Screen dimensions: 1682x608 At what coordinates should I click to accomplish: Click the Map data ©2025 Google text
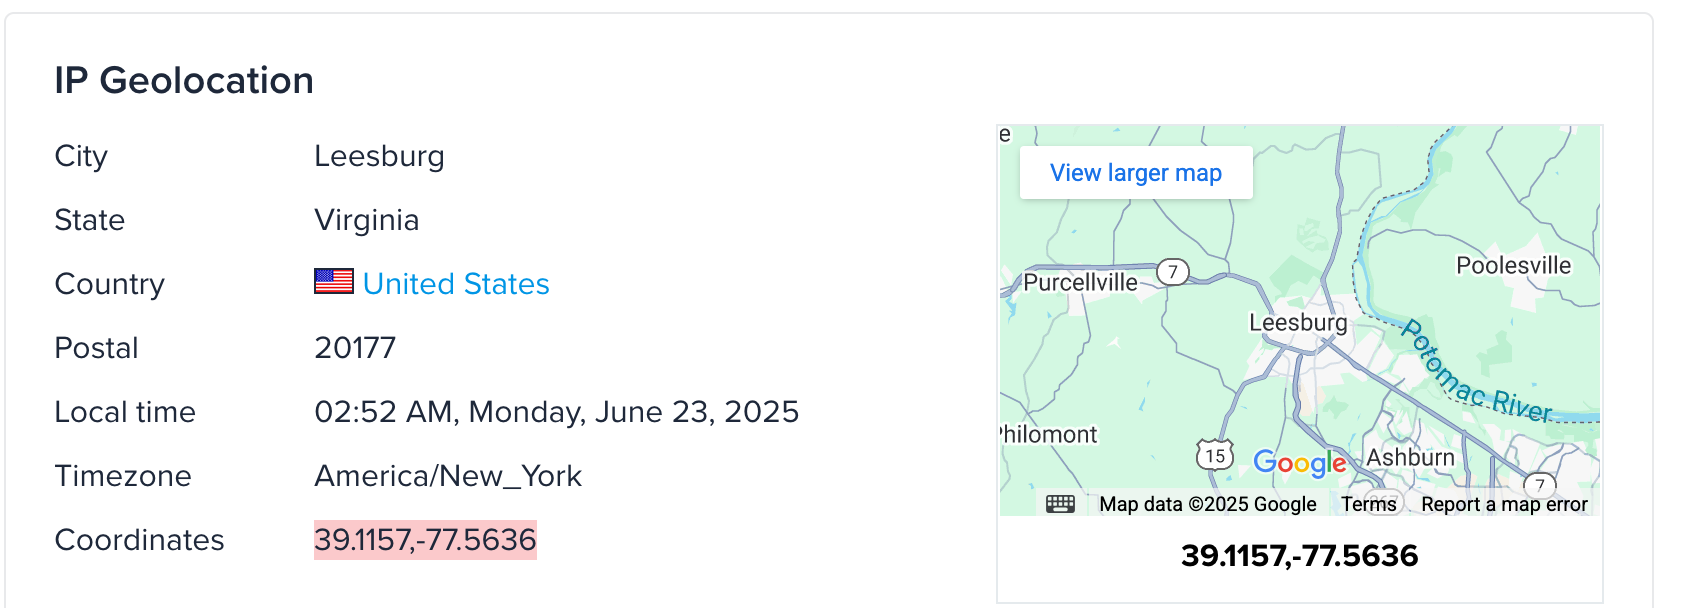click(x=1208, y=504)
